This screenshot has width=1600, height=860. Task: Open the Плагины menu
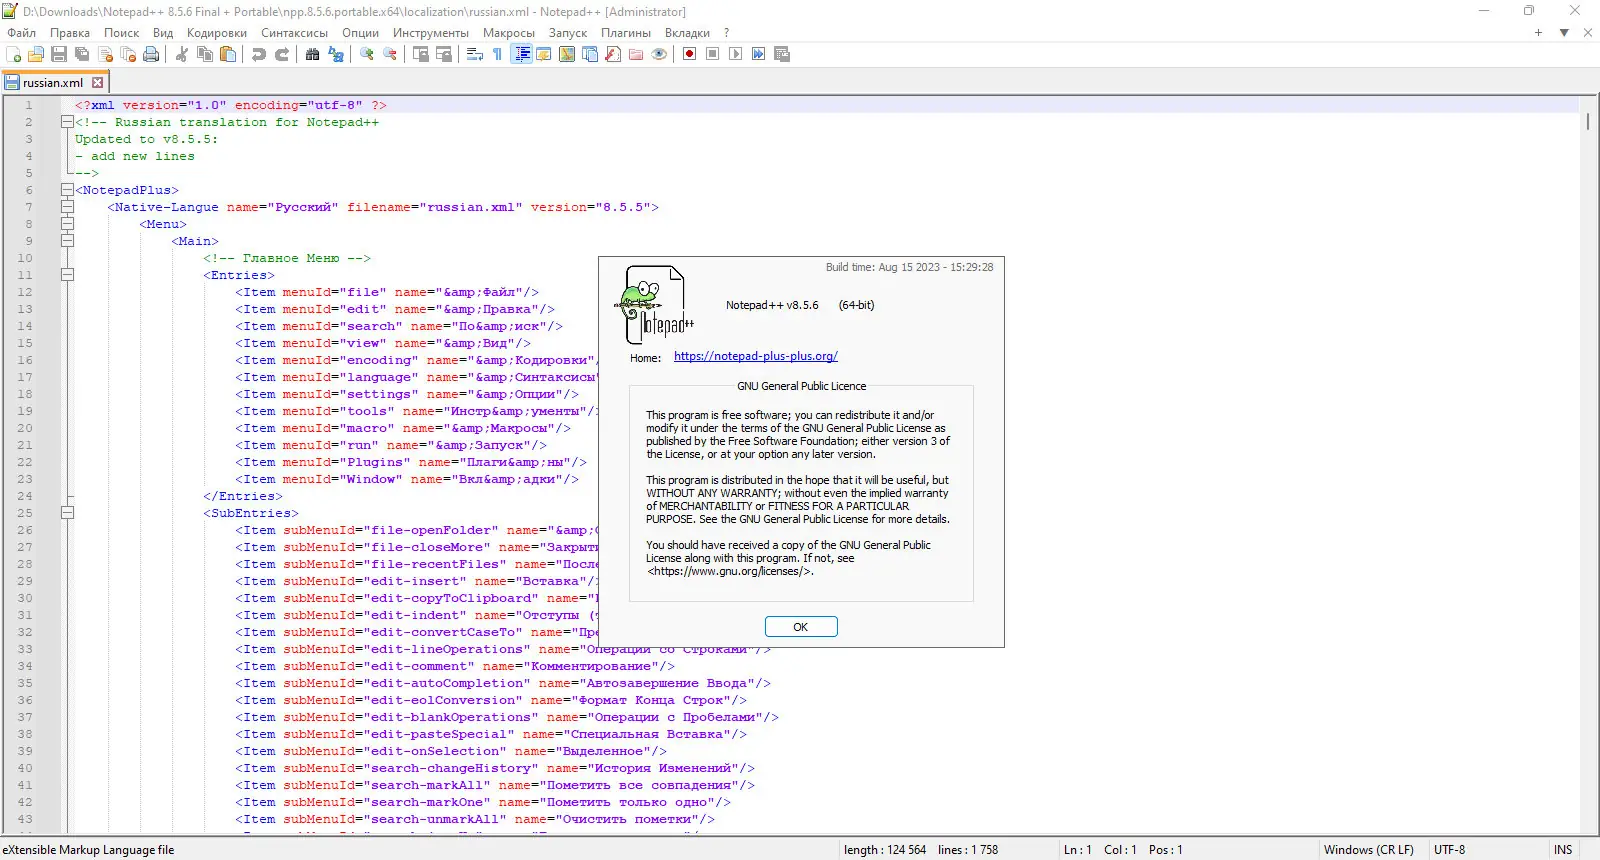pyautogui.click(x=626, y=33)
